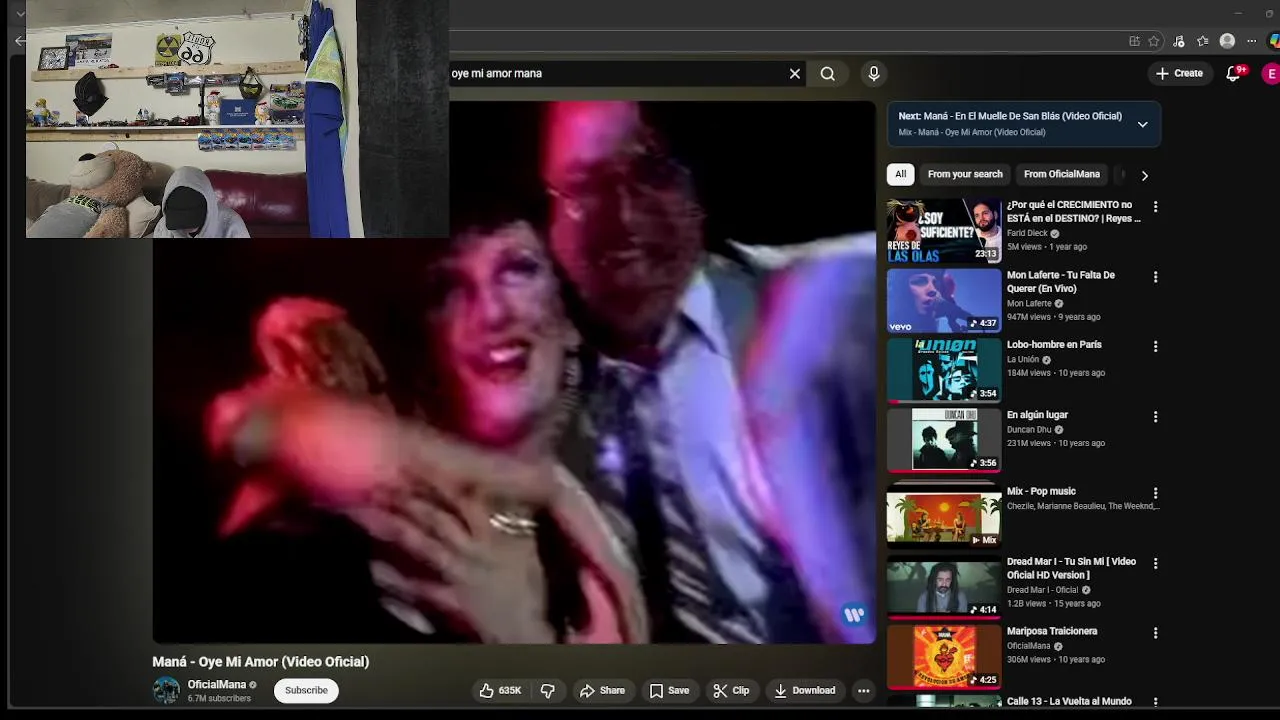Expand the Next mix playlist panel
This screenshot has height=720, width=1280.
(x=1142, y=124)
